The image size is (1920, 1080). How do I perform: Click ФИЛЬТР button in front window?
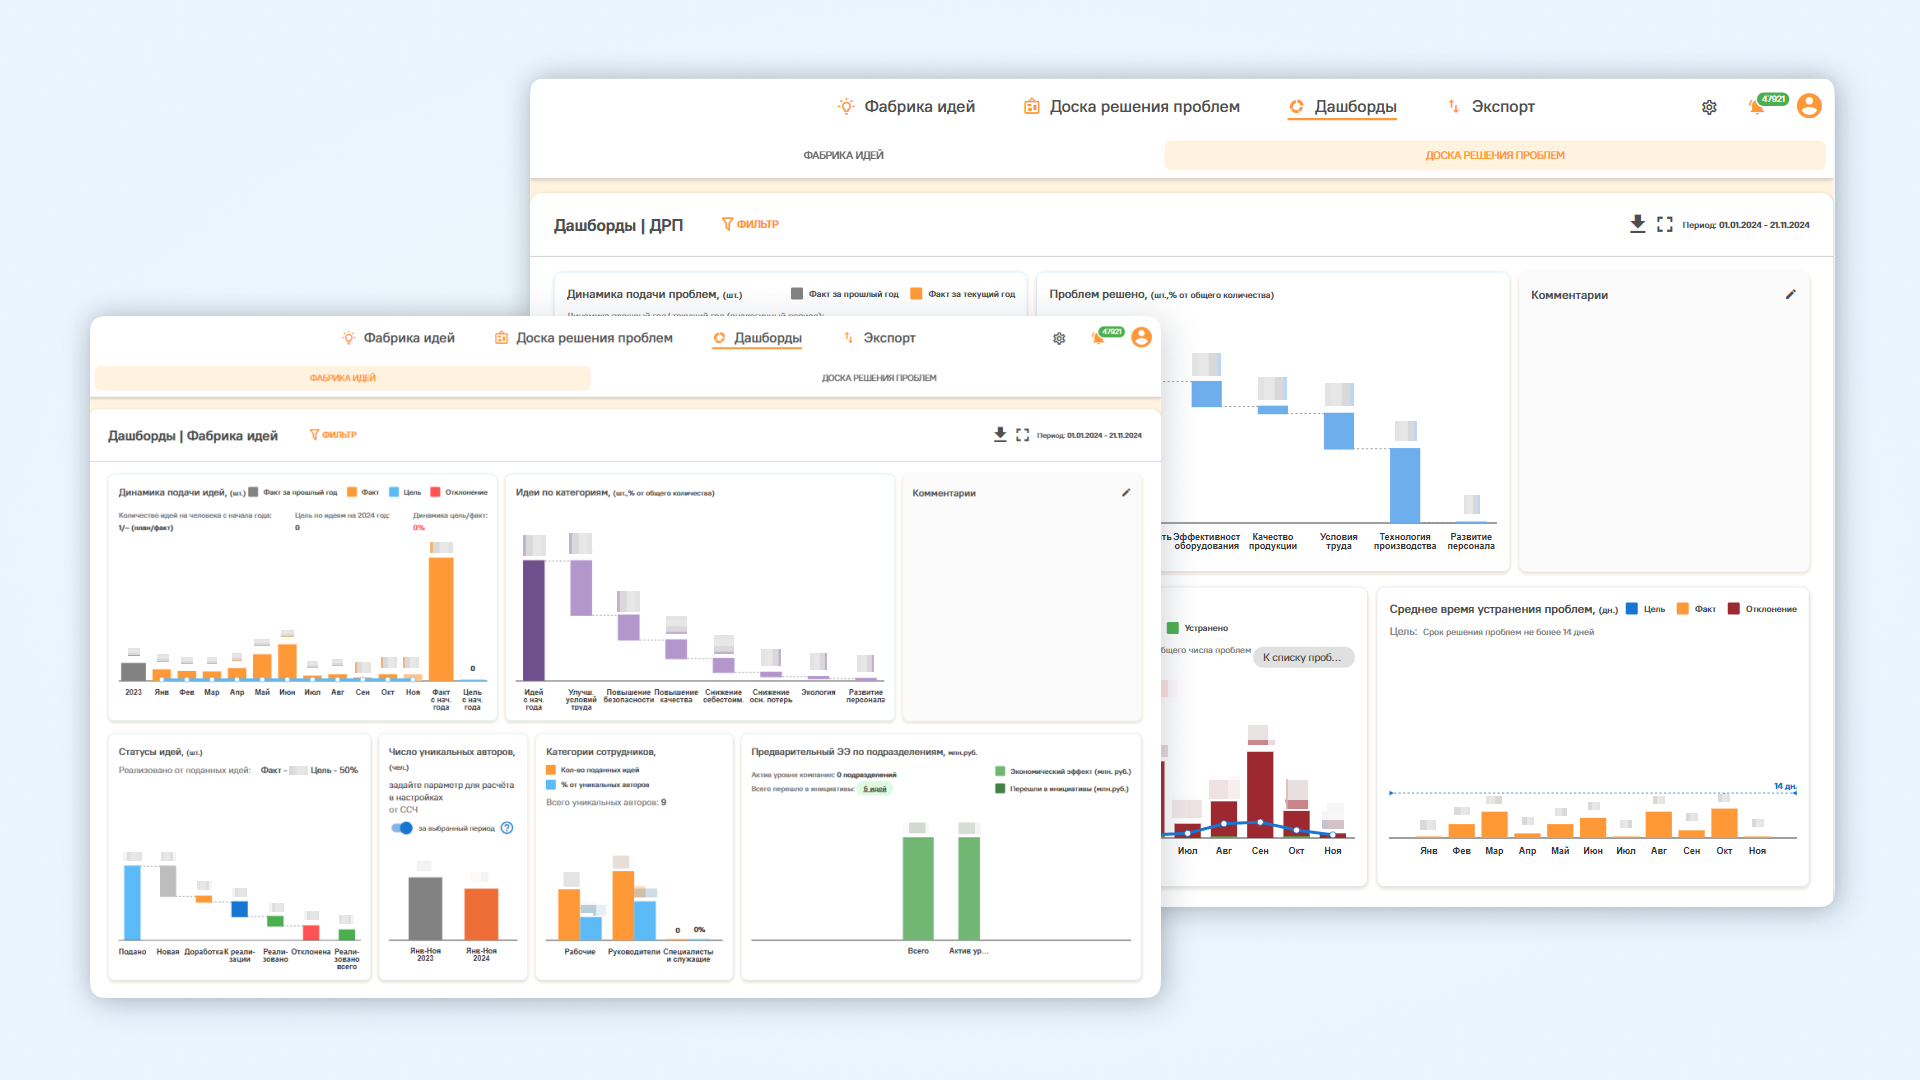coord(333,434)
